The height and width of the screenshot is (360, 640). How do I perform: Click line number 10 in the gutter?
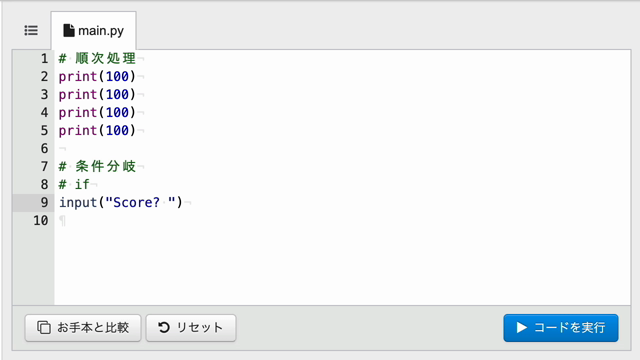[x=41, y=220]
